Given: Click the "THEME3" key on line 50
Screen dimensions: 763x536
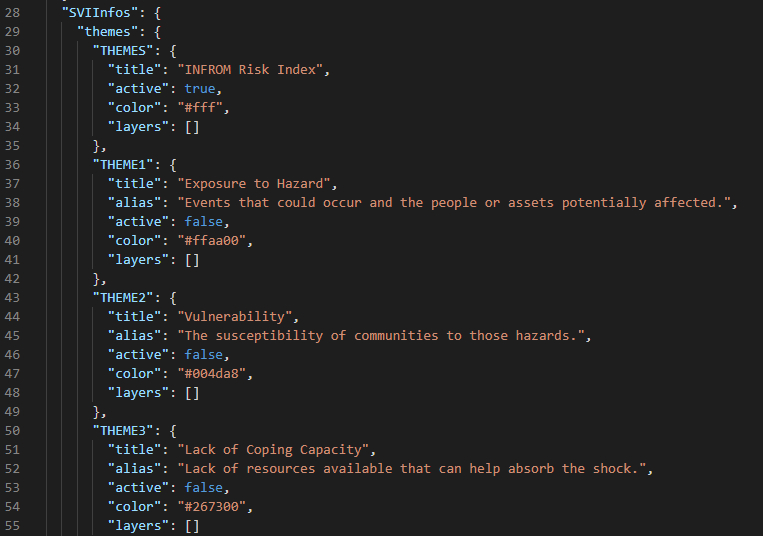Looking at the screenshot, I should pos(123,430).
